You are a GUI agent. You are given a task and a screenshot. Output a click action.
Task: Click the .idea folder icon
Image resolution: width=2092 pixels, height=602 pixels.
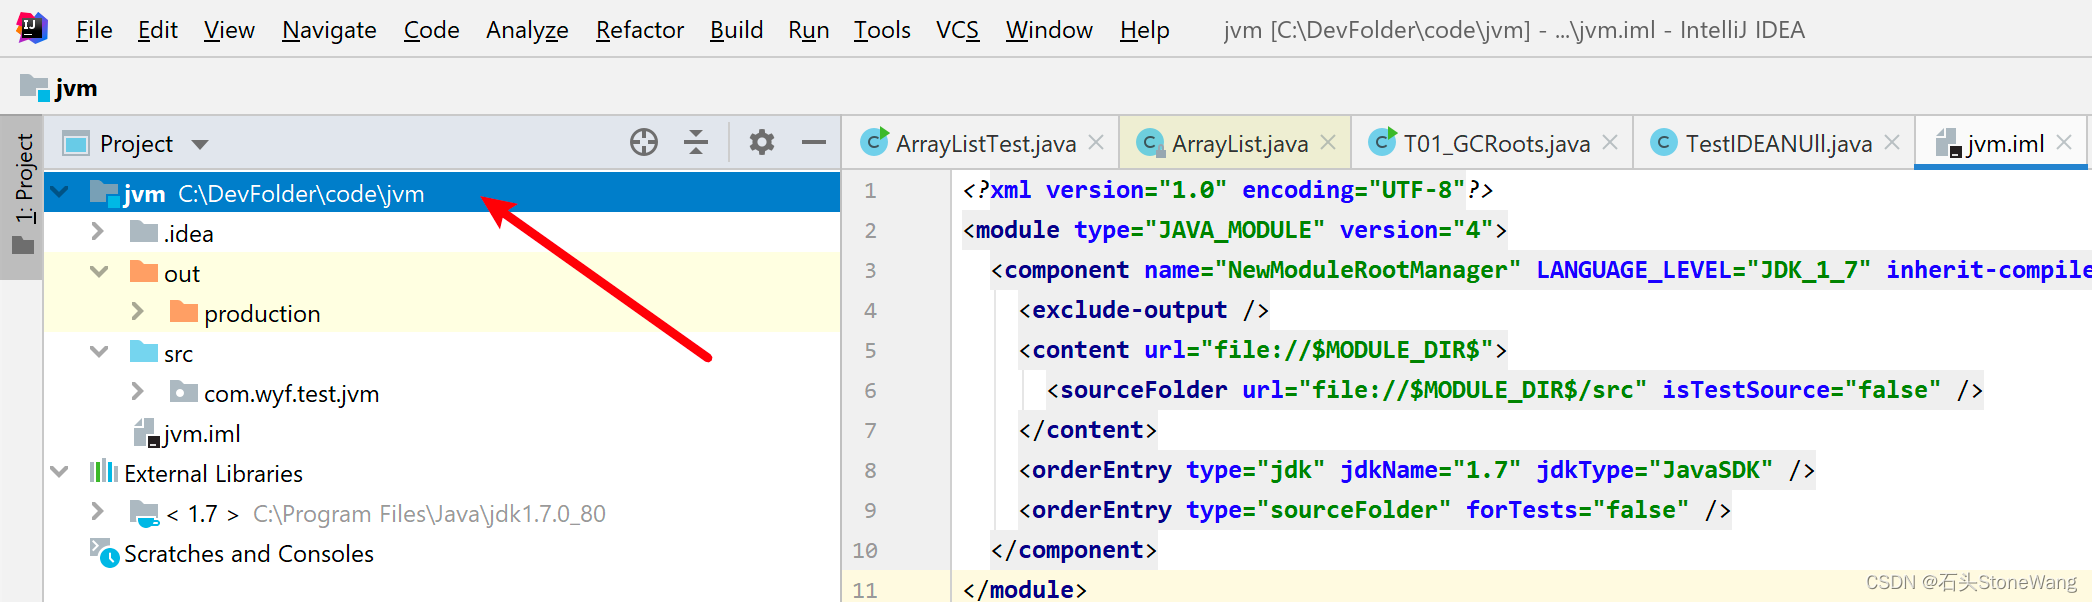point(144,232)
